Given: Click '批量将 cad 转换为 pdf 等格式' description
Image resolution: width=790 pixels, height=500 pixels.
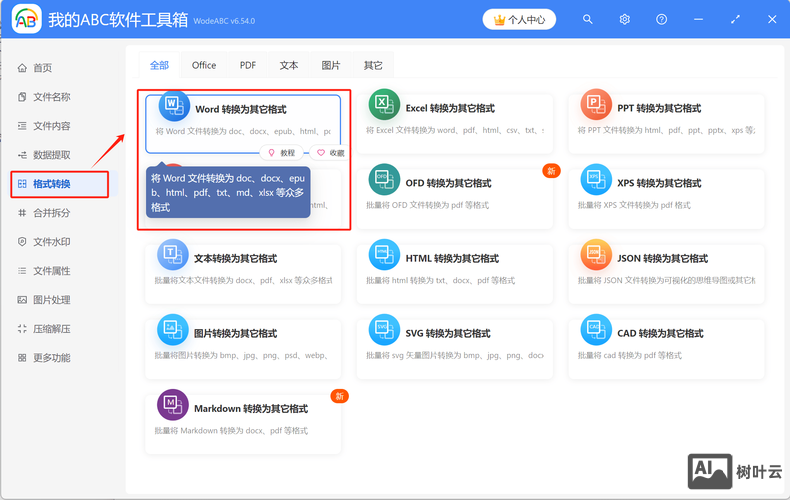Looking at the screenshot, I should point(629,355).
